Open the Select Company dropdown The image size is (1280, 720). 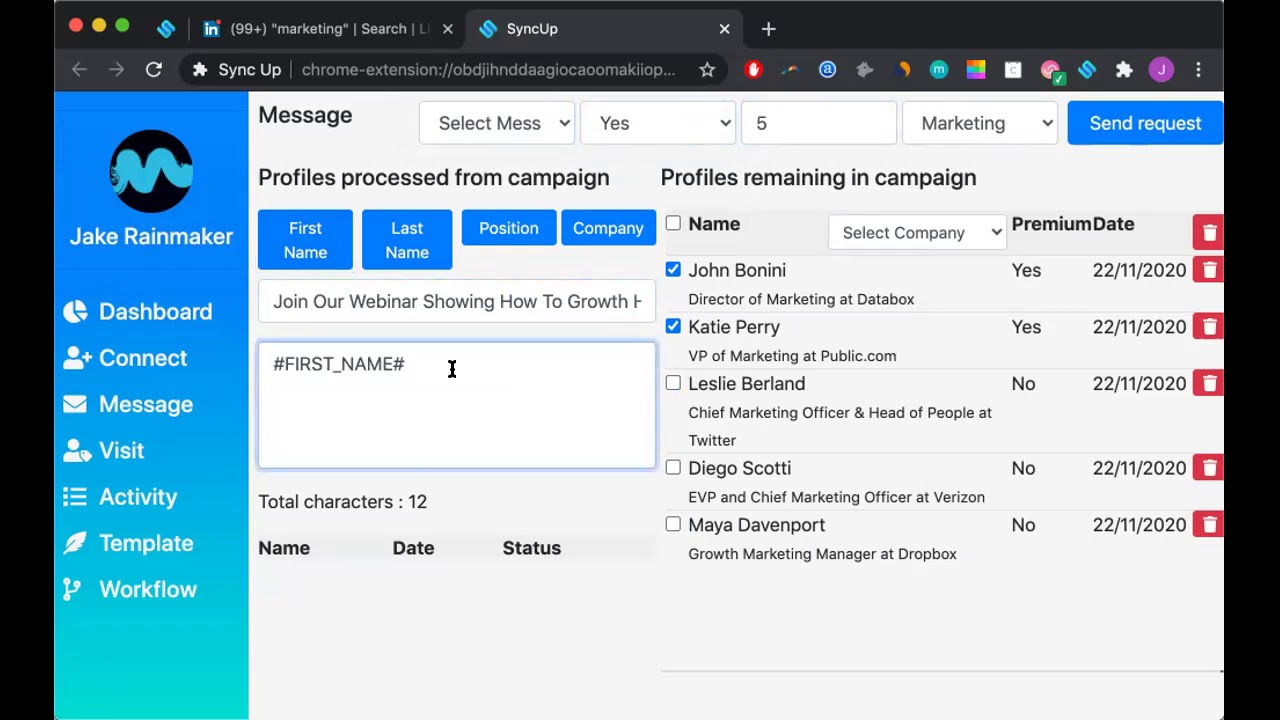[x=917, y=233]
